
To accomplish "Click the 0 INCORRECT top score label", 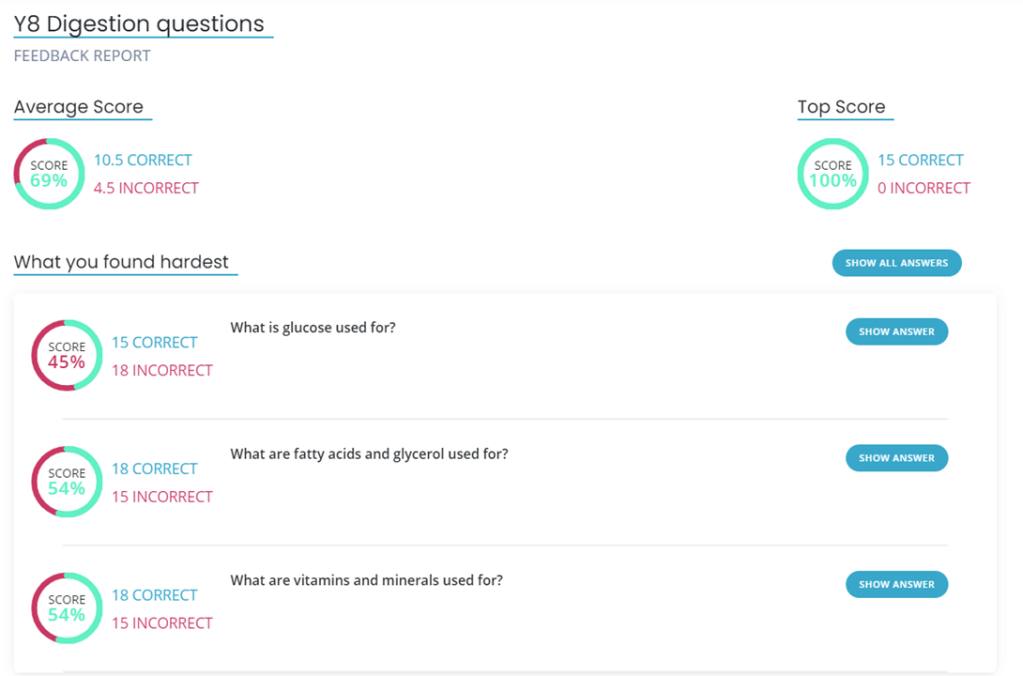I will pyautogui.click(x=924, y=188).
